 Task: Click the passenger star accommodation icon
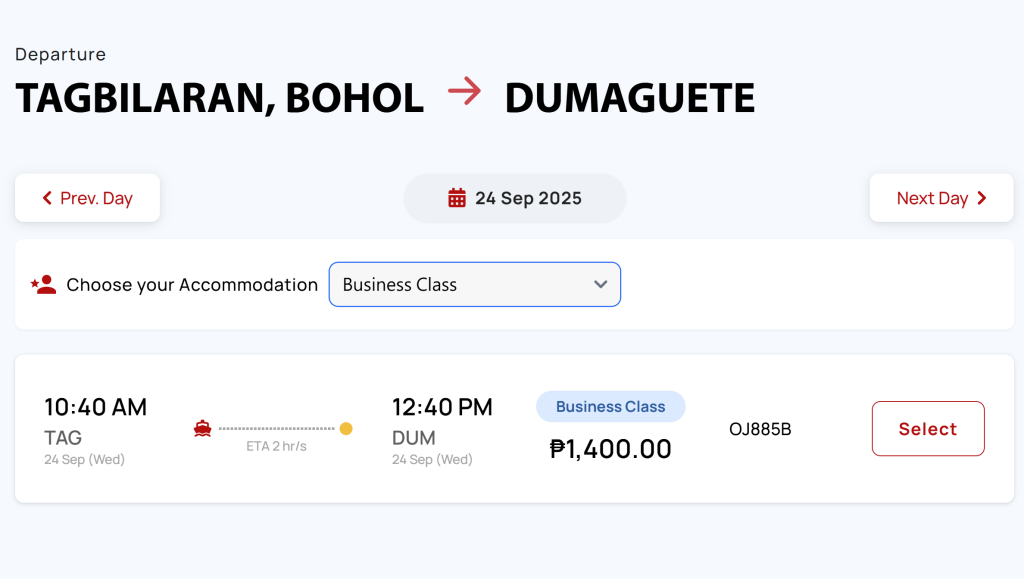[x=43, y=285]
